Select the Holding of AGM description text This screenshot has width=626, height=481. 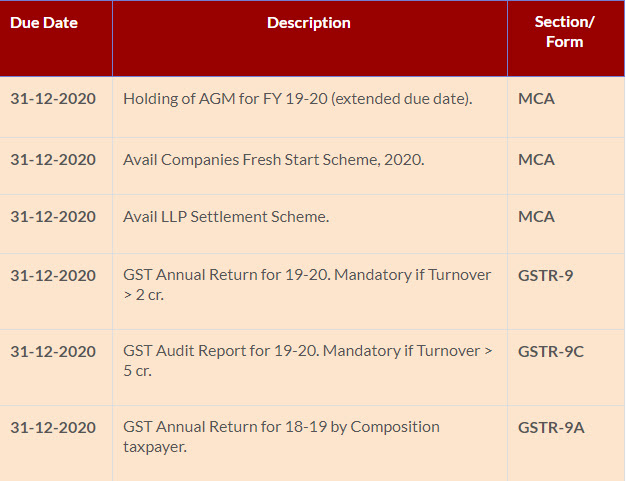pos(297,99)
